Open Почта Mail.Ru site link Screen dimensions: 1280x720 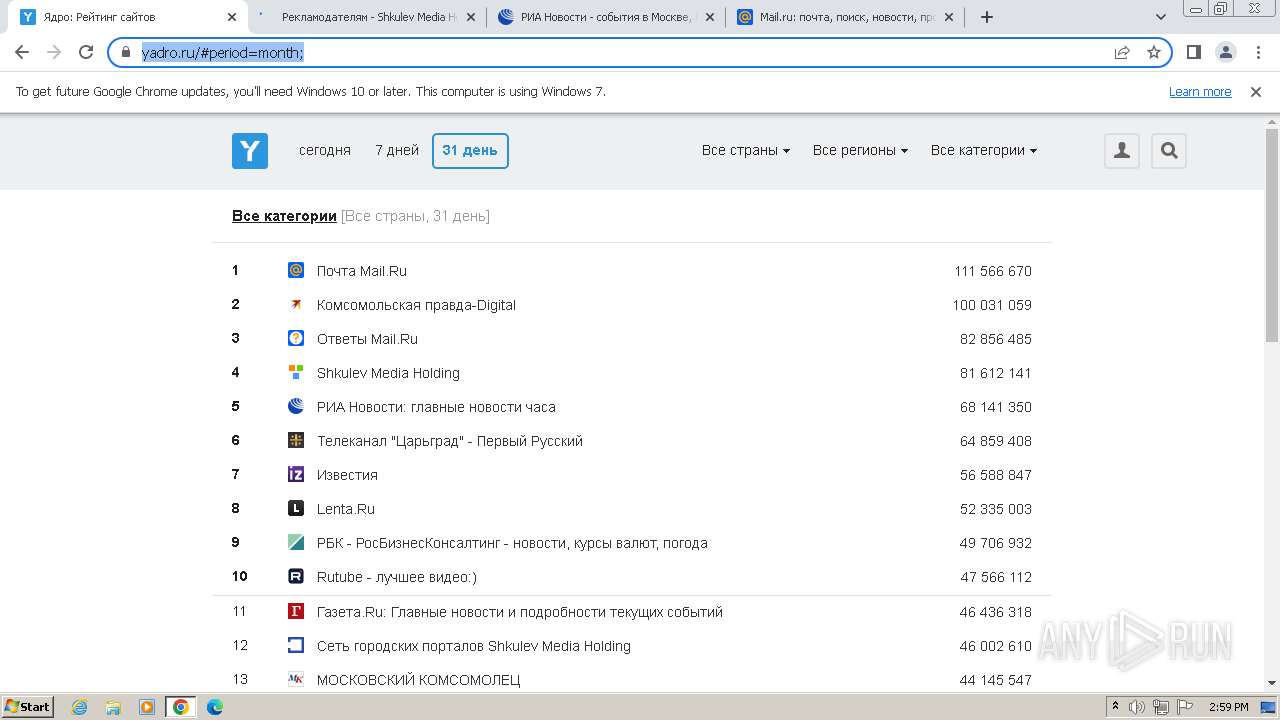pos(362,271)
